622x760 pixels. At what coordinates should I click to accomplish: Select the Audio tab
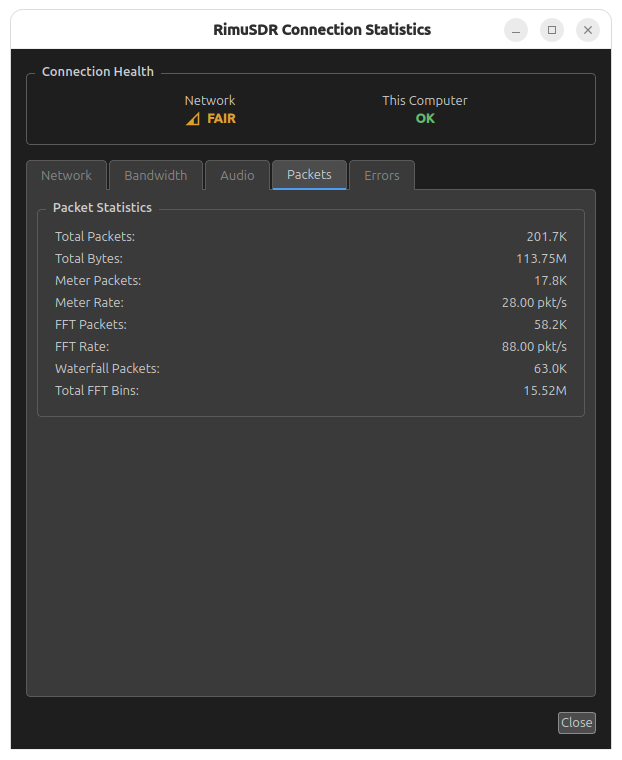(x=237, y=175)
